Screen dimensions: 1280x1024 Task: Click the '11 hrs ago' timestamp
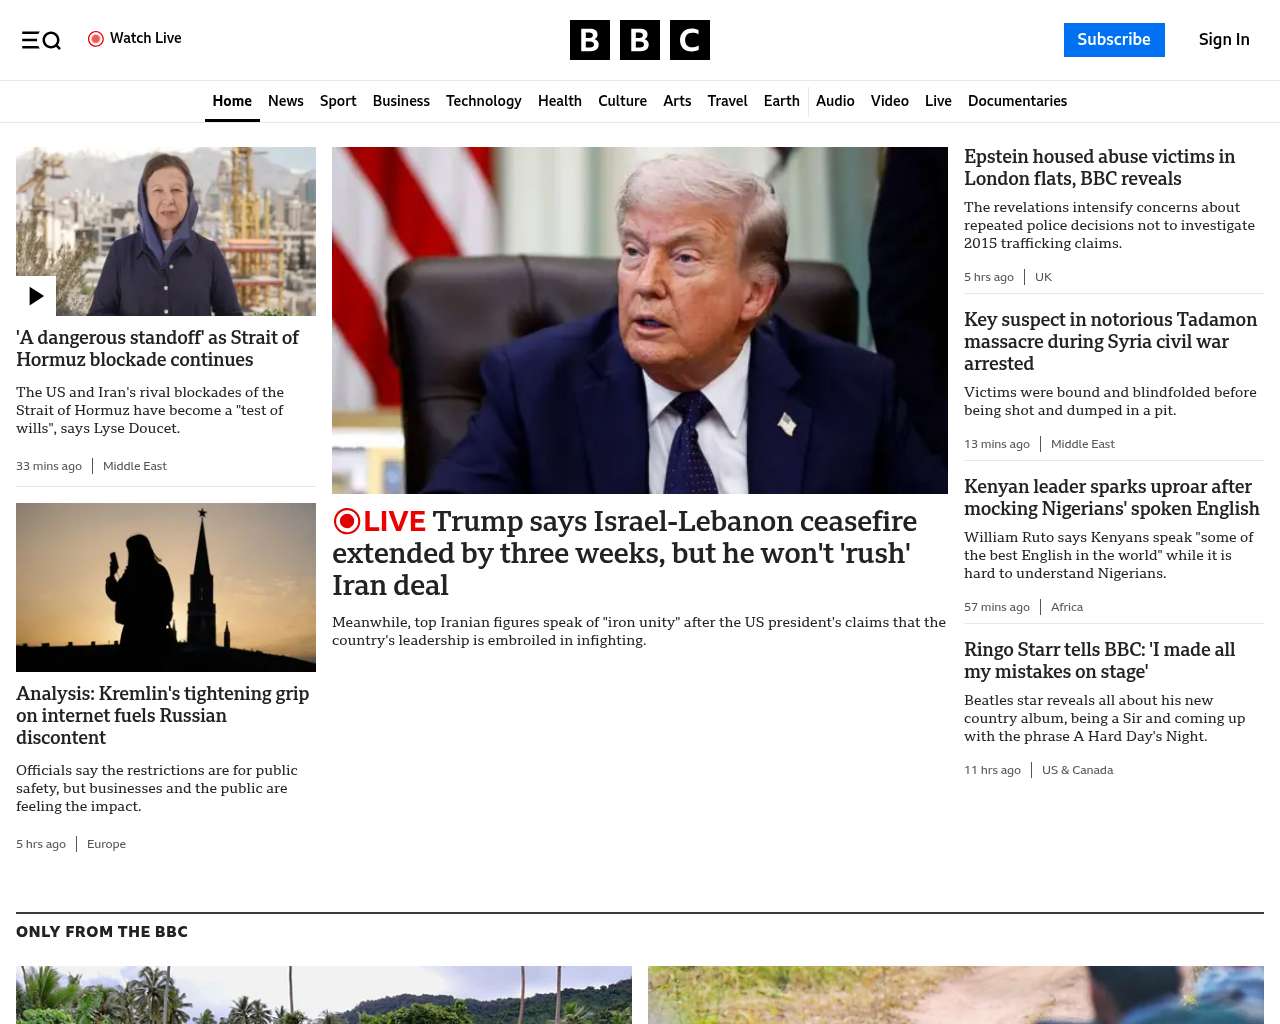point(992,770)
